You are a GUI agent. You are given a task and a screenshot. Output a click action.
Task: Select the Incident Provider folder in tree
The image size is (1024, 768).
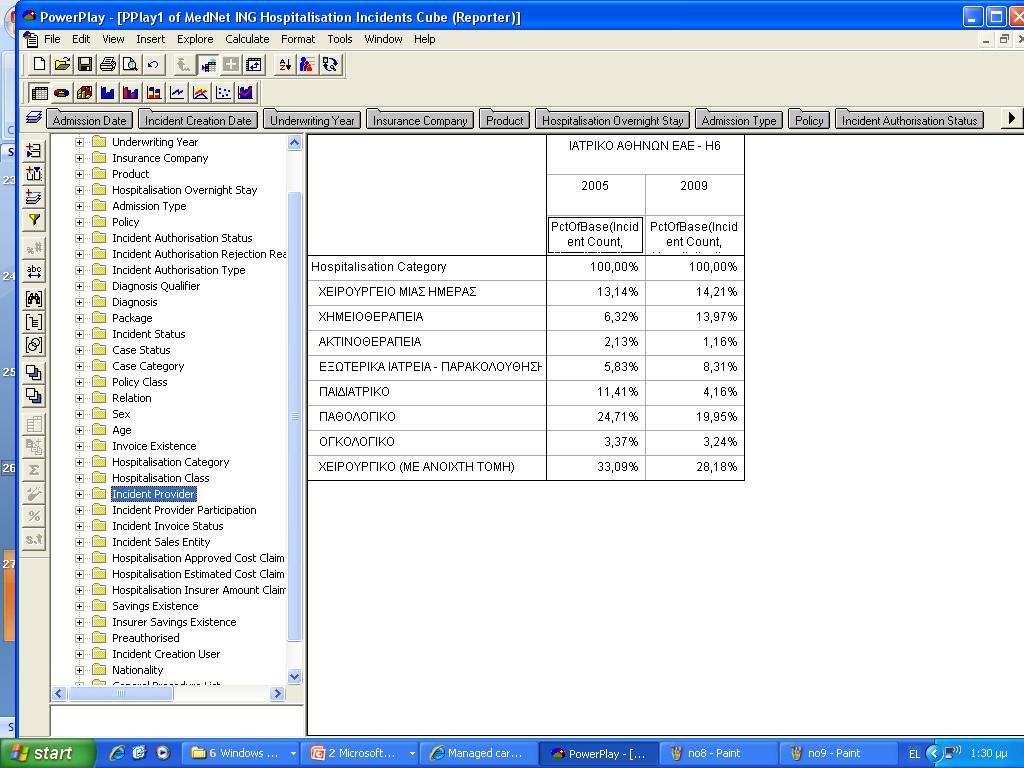[x=153, y=494]
